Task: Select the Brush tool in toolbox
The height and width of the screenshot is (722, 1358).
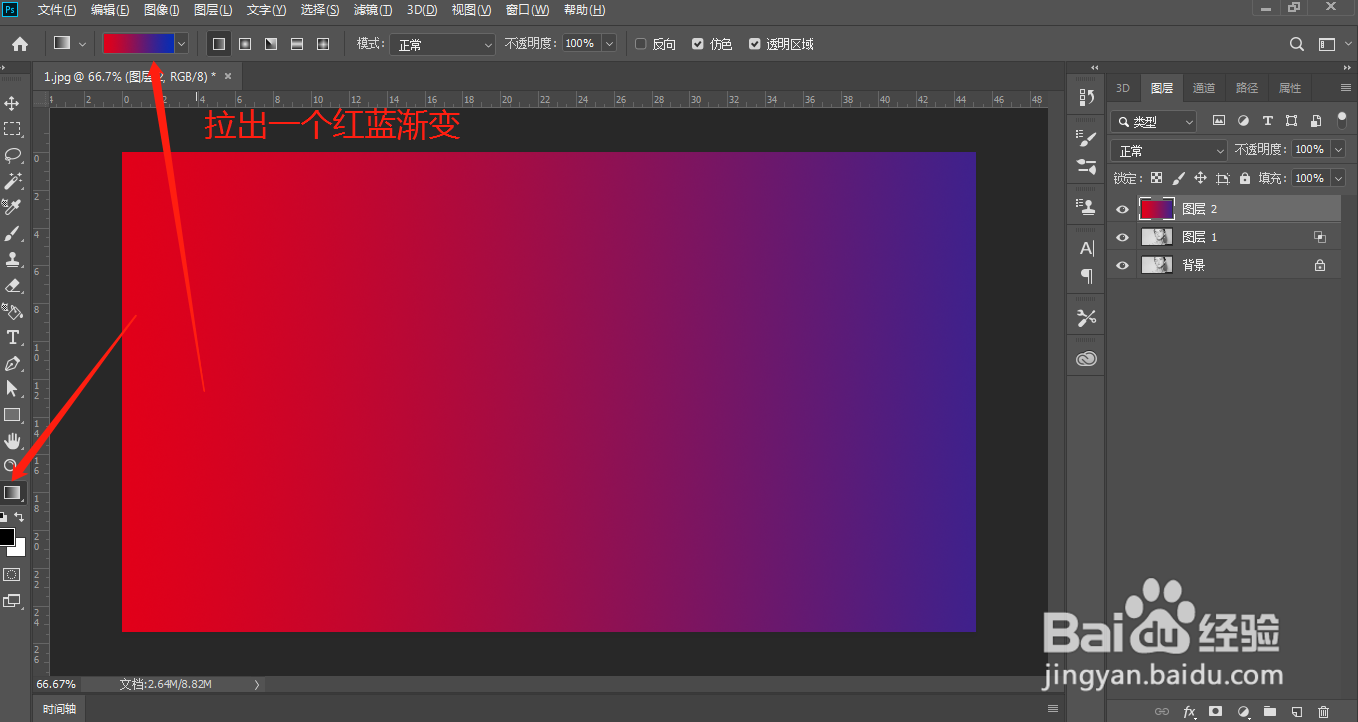Action: point(13,233)
